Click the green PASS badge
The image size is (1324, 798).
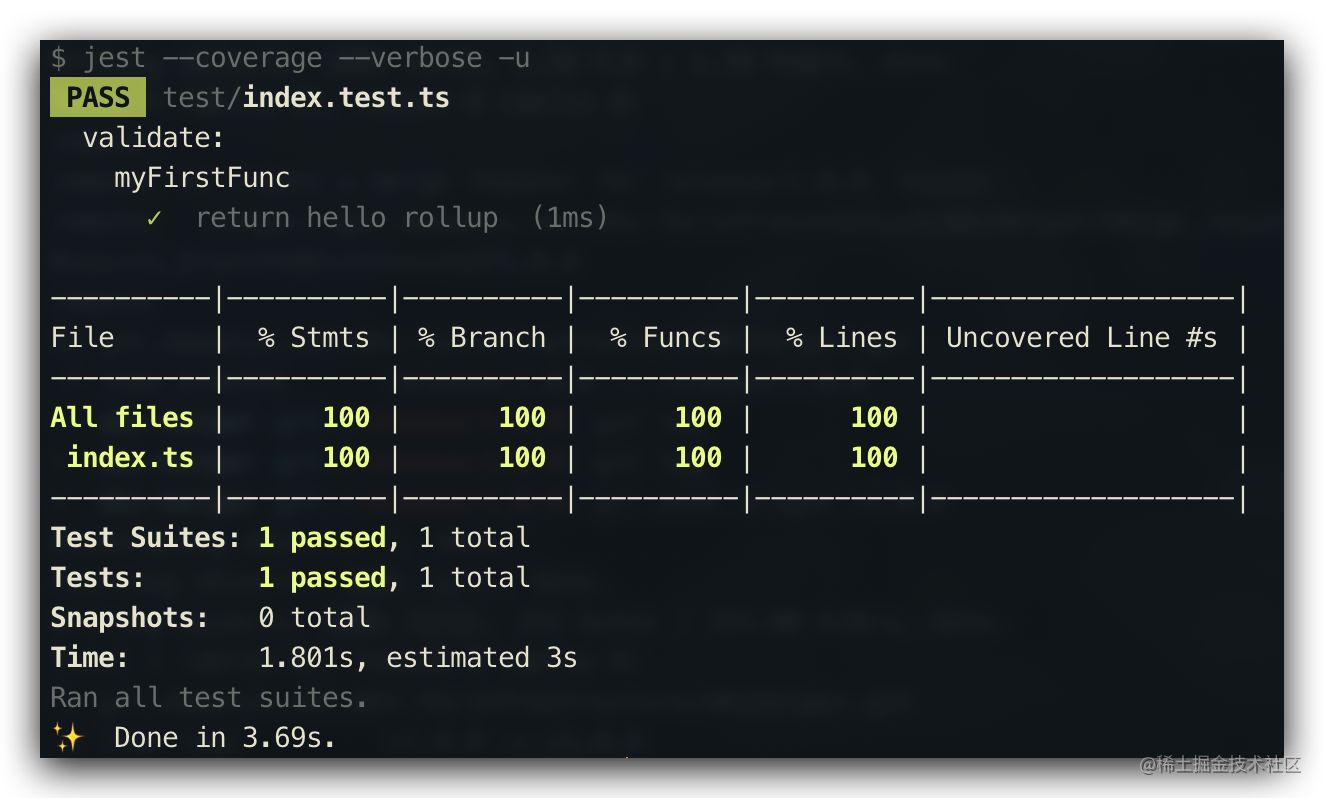98,98
